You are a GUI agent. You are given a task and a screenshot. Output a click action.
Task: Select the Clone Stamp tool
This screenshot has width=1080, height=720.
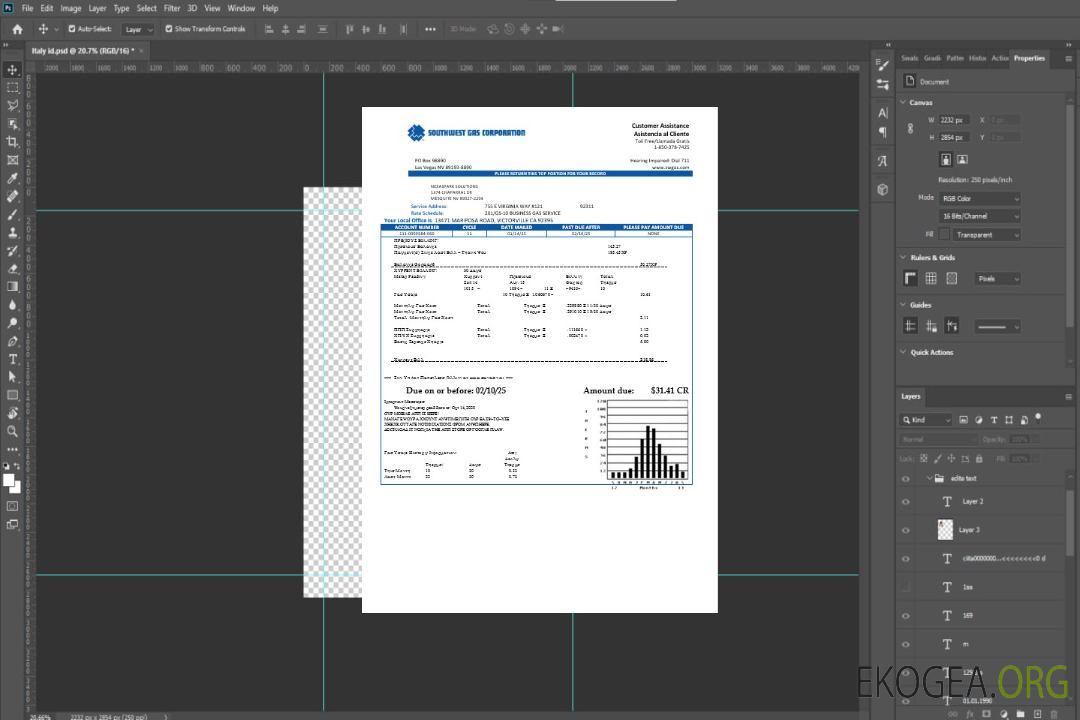pyautogui.click(x=12, y=232)
